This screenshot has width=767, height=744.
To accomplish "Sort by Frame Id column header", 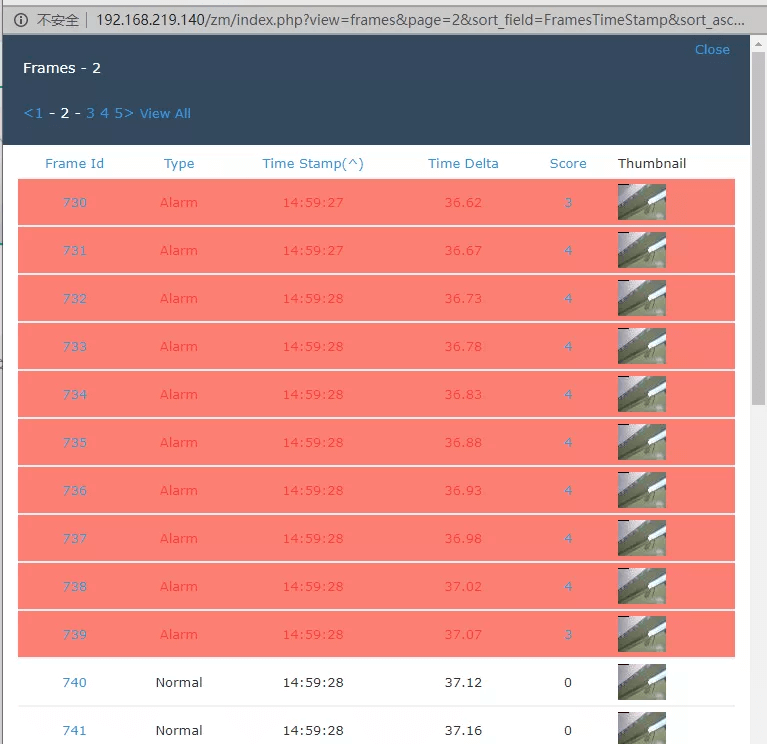I will (74, 163).
